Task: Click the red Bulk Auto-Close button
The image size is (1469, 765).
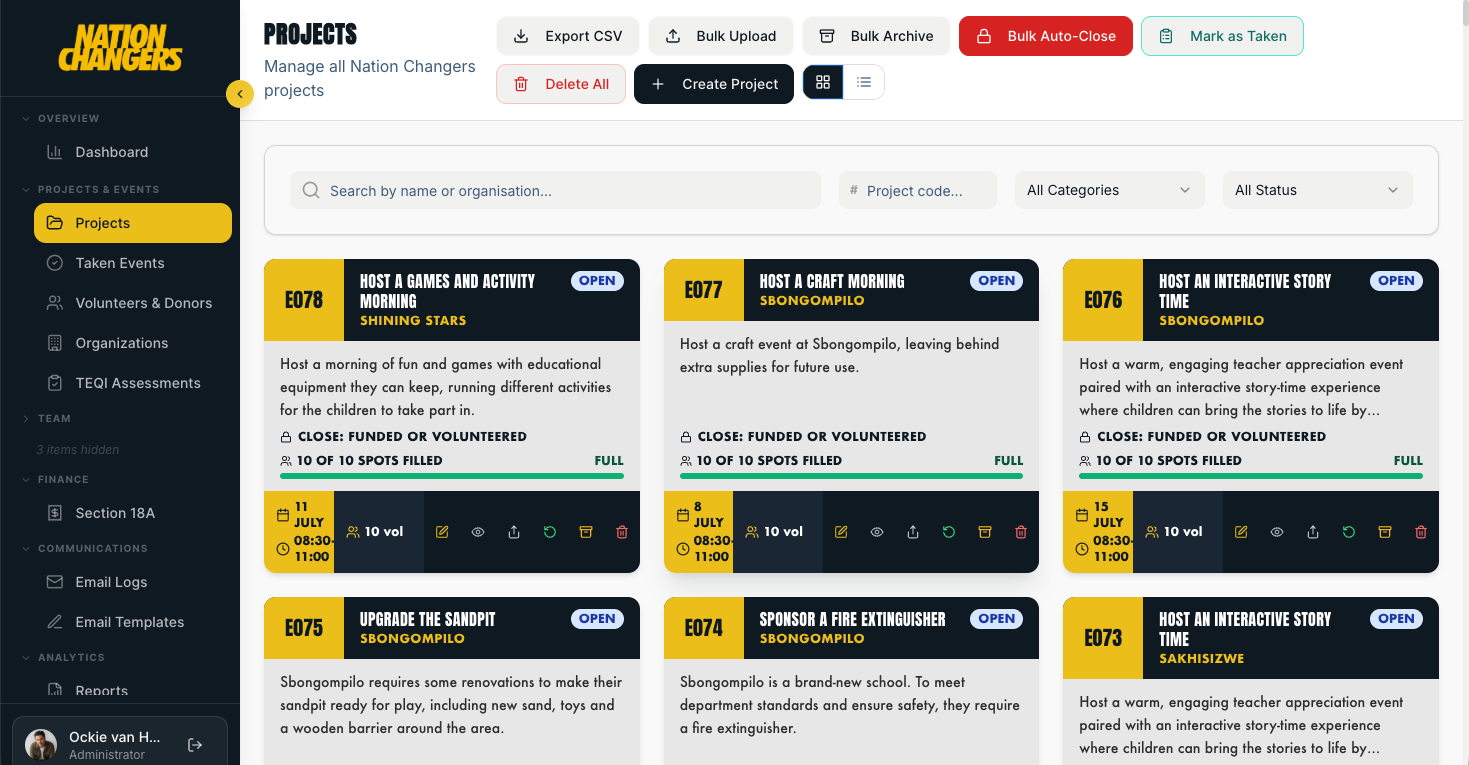Action: pyautogui.click(x=1046, y=36)
